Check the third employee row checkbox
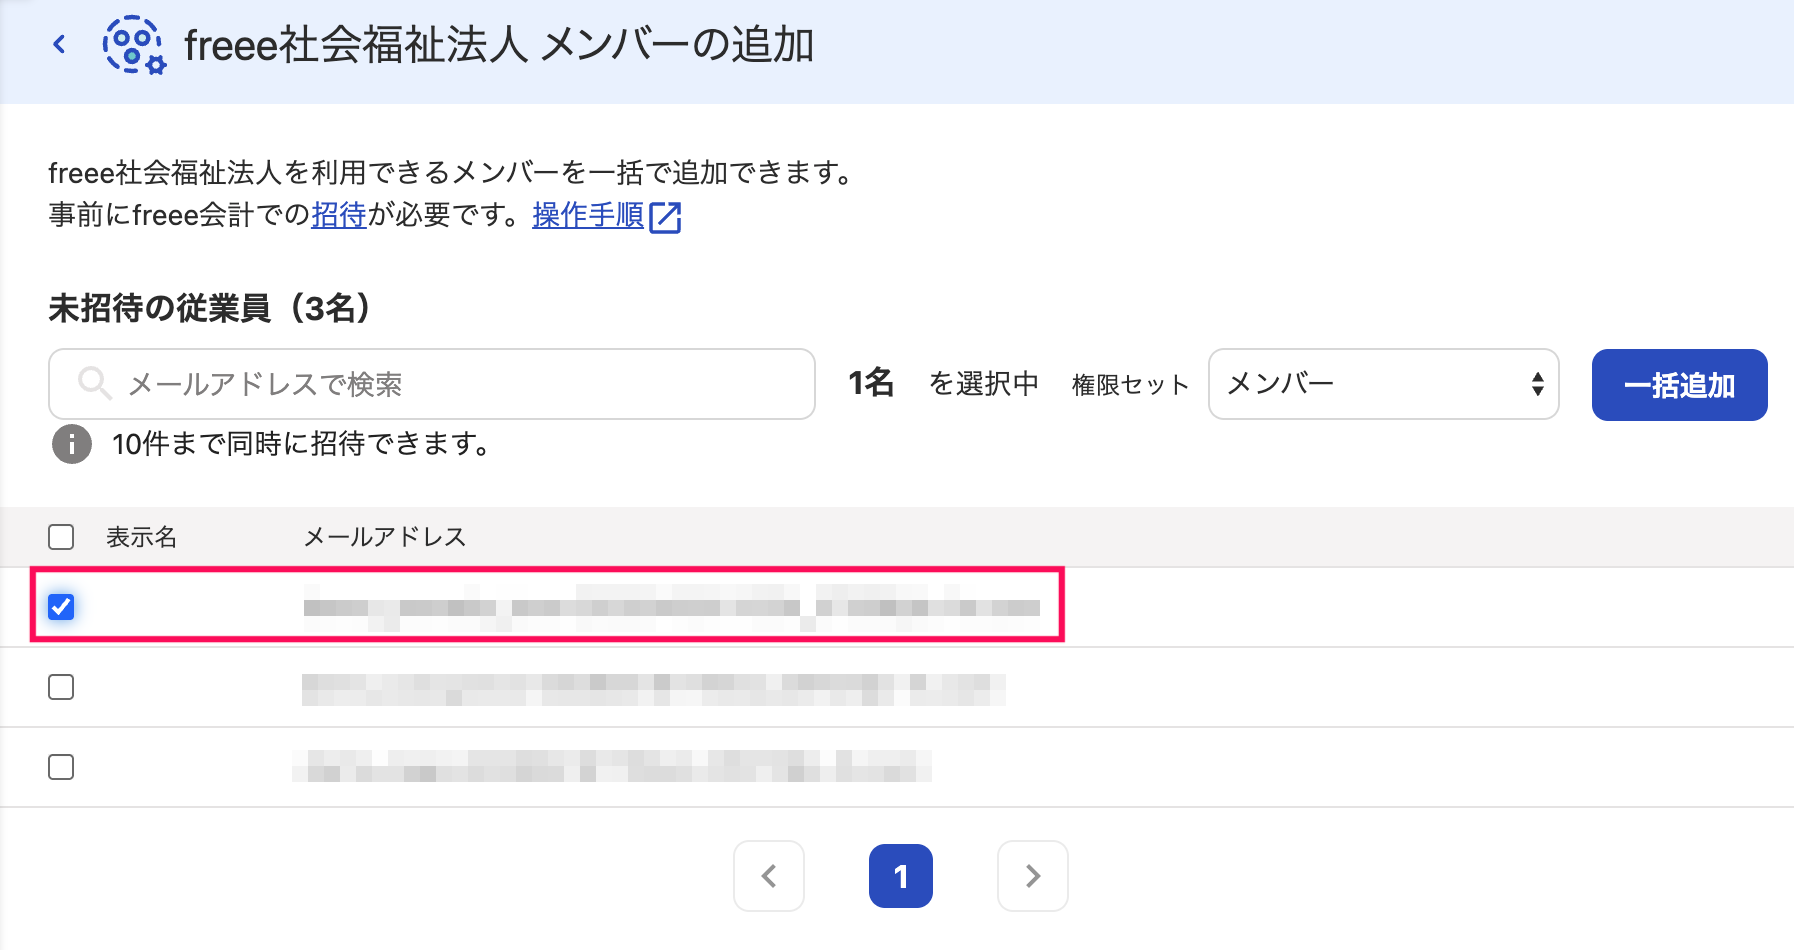The image size is (1794, 950). [61, 767]
